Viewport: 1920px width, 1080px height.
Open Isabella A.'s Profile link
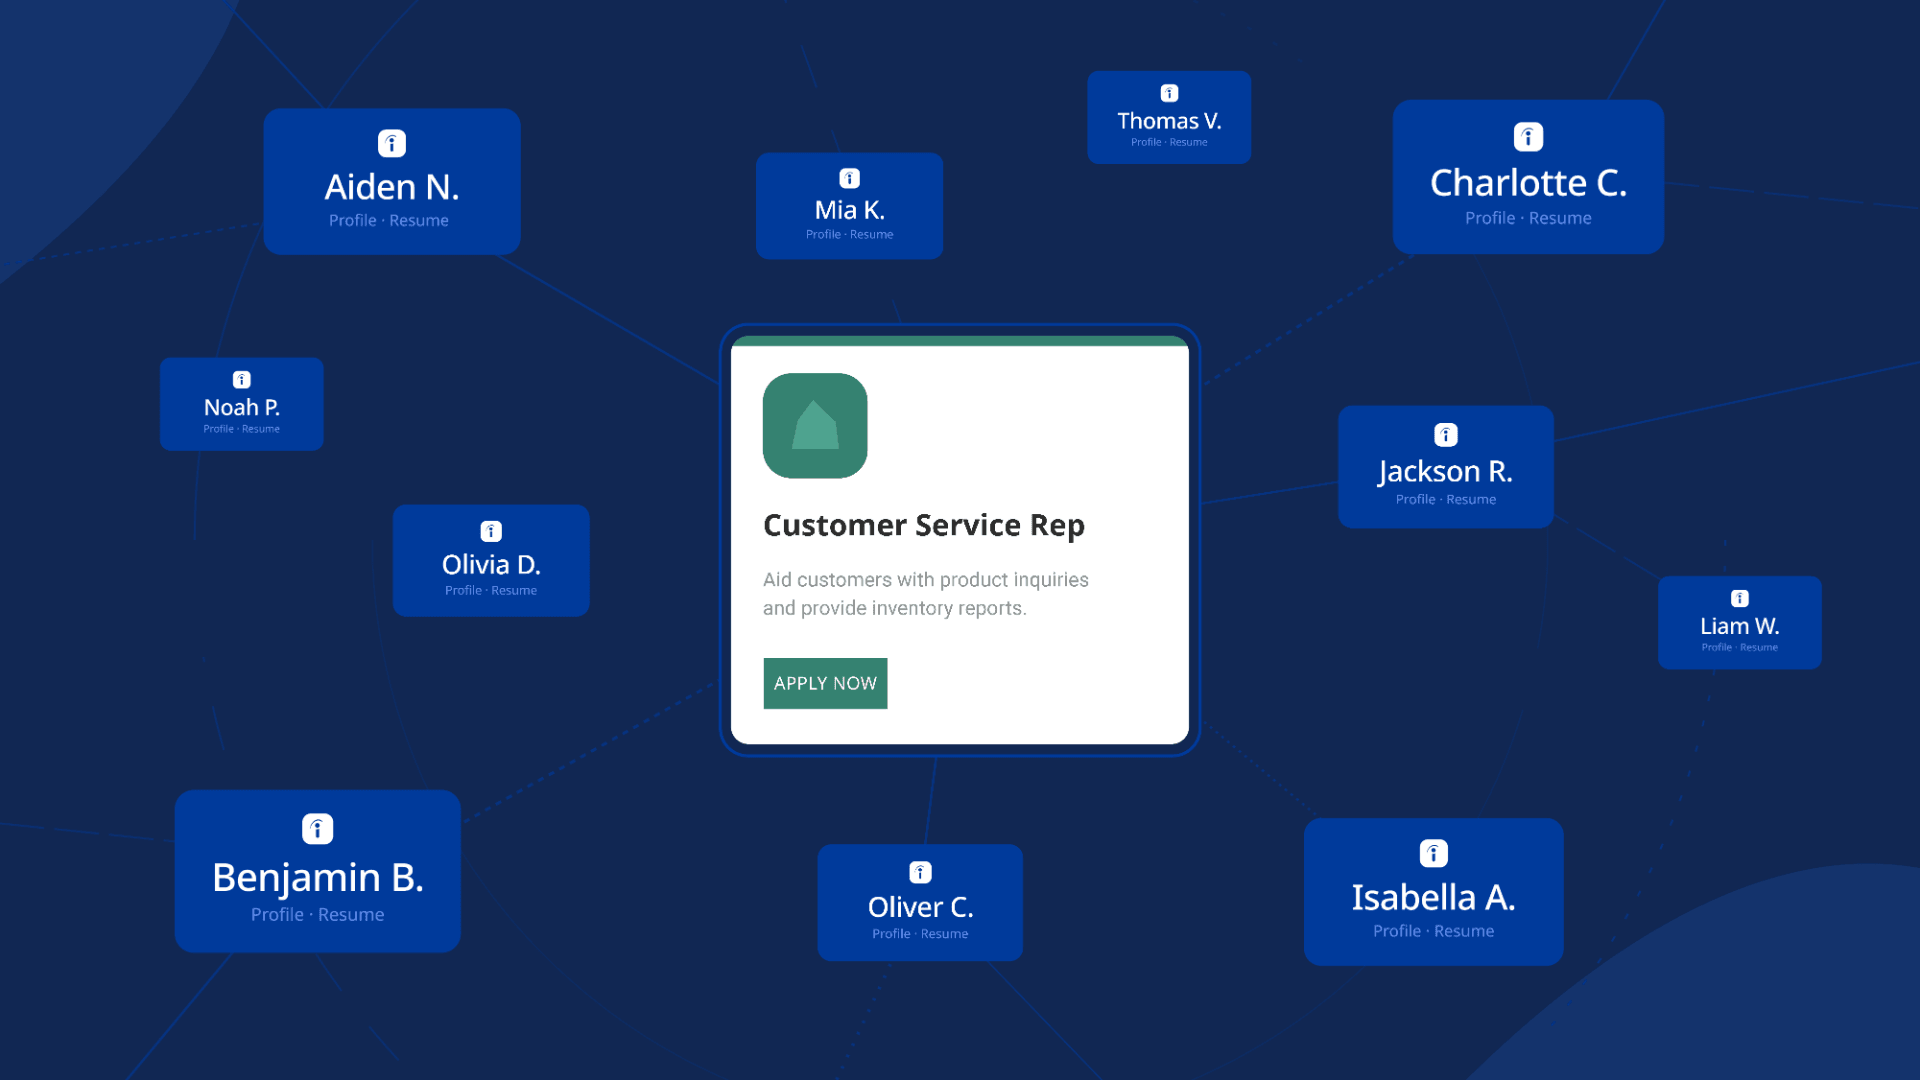click(1397, 931)
